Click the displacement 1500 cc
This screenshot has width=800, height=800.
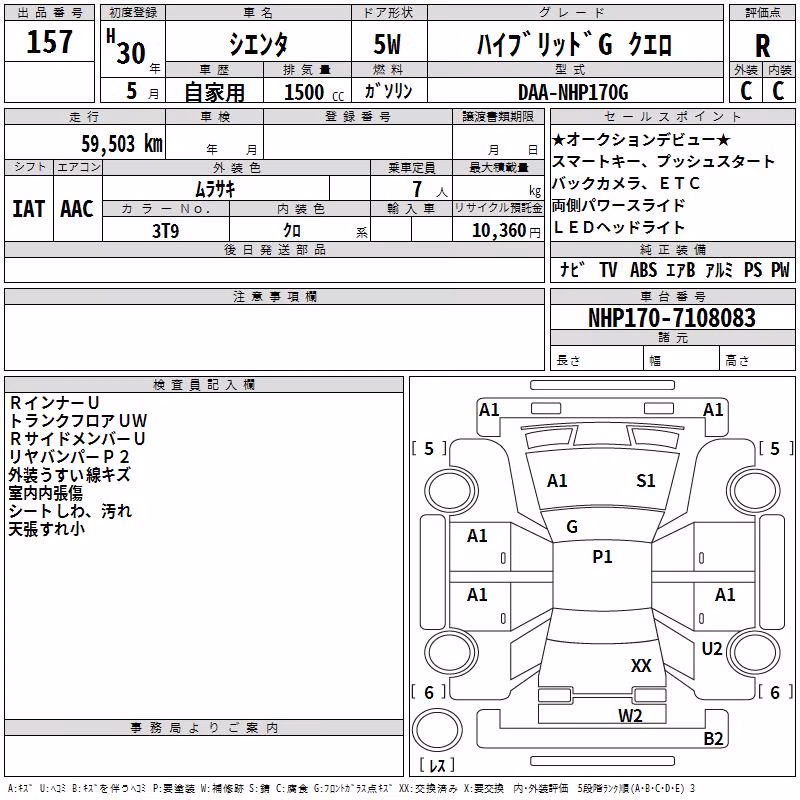314,92
